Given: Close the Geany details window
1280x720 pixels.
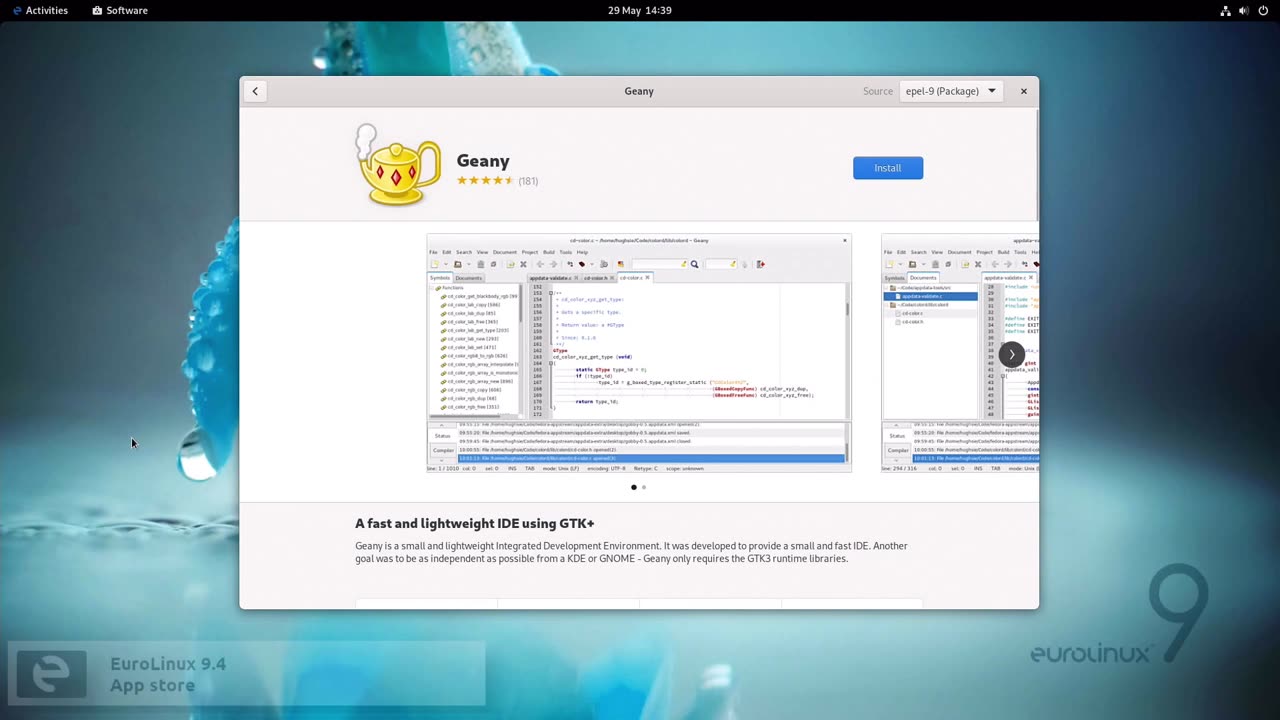Looking at the screenshot, I should click(1023, 91).
